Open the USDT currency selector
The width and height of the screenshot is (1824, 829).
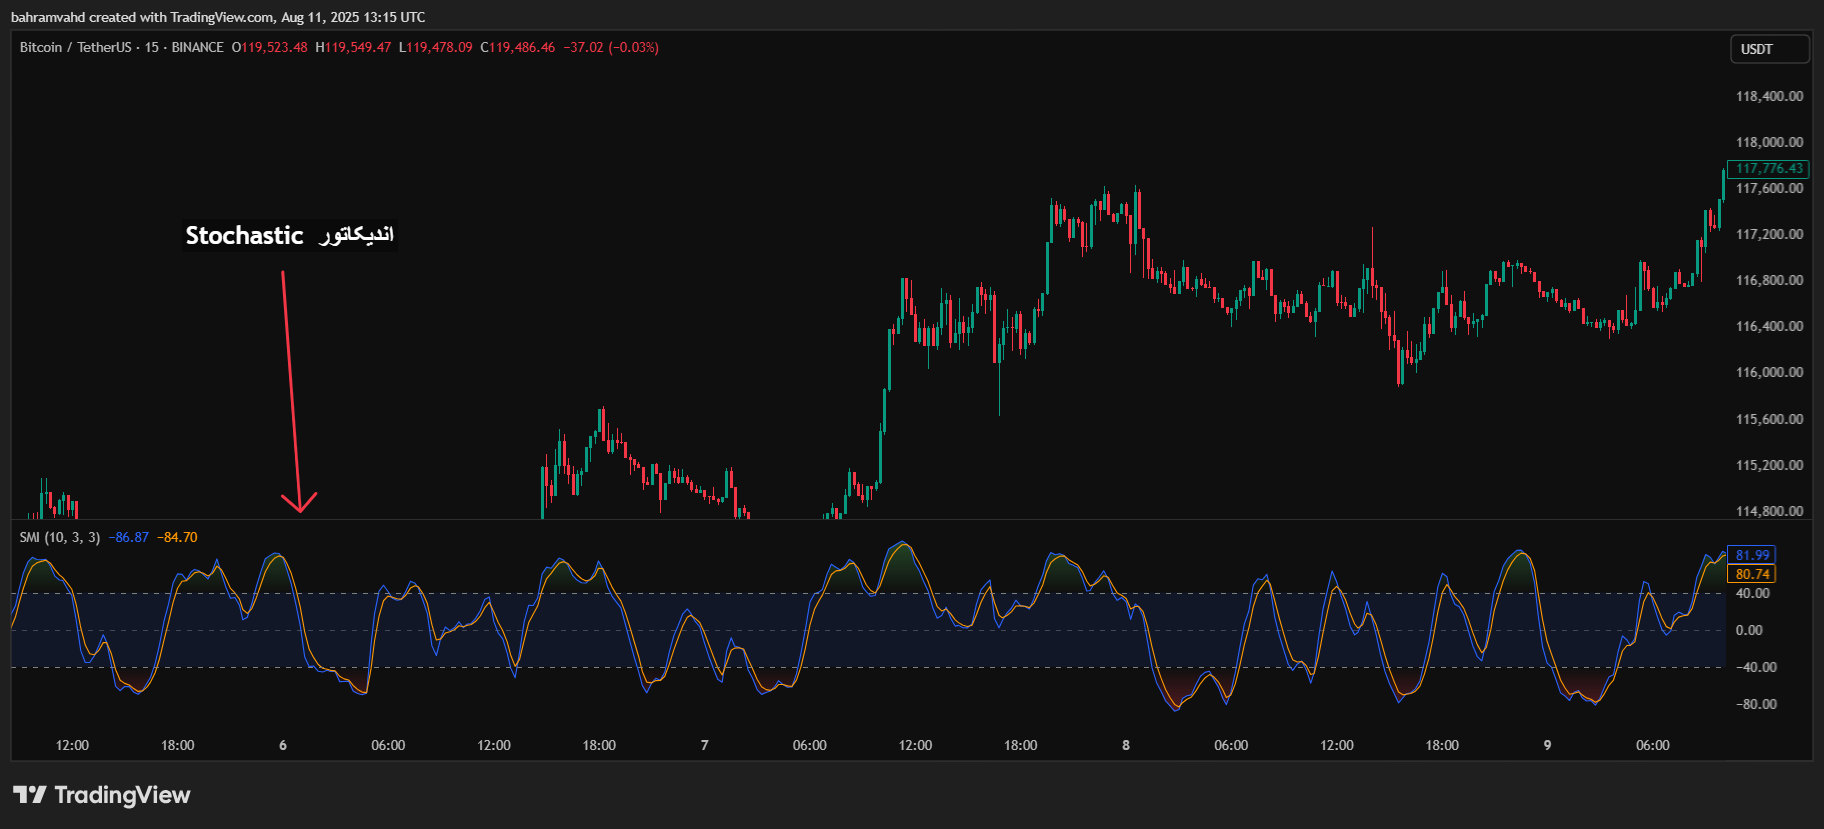click(1768, 49)
